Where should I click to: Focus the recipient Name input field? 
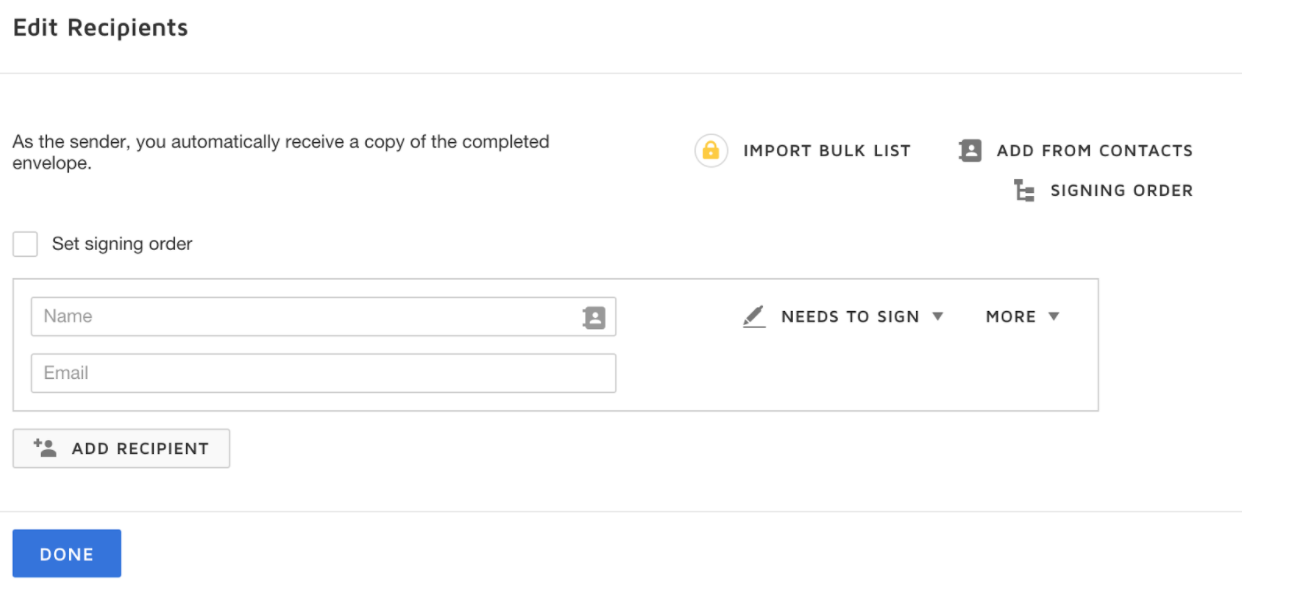tap(323, 316)
